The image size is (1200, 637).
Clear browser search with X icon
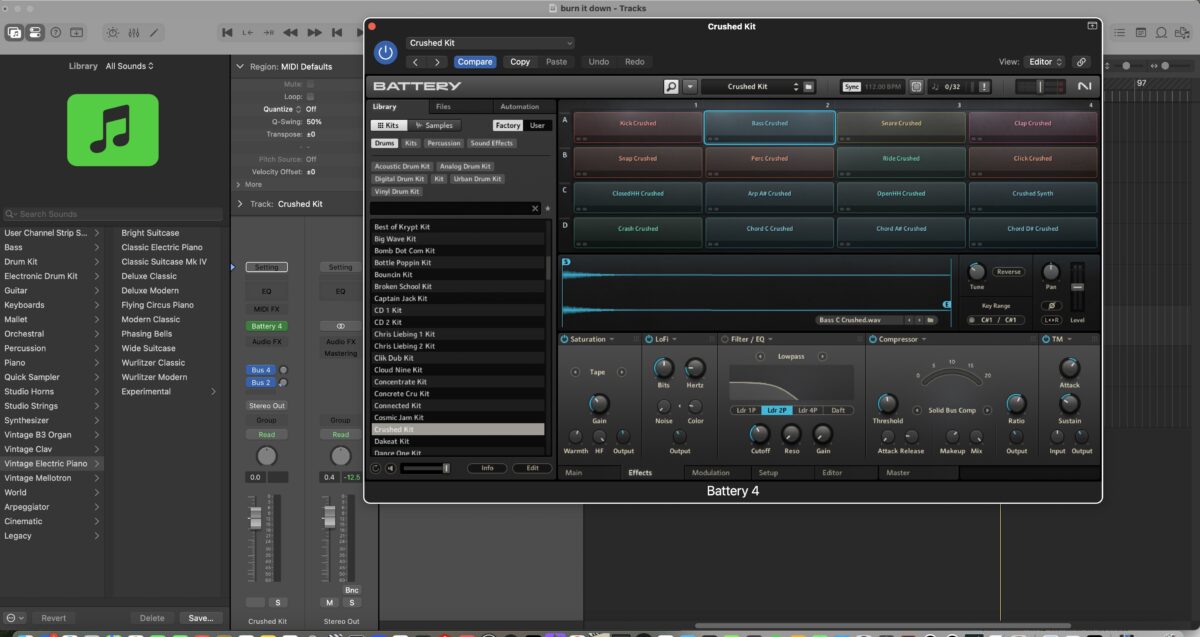535,208
